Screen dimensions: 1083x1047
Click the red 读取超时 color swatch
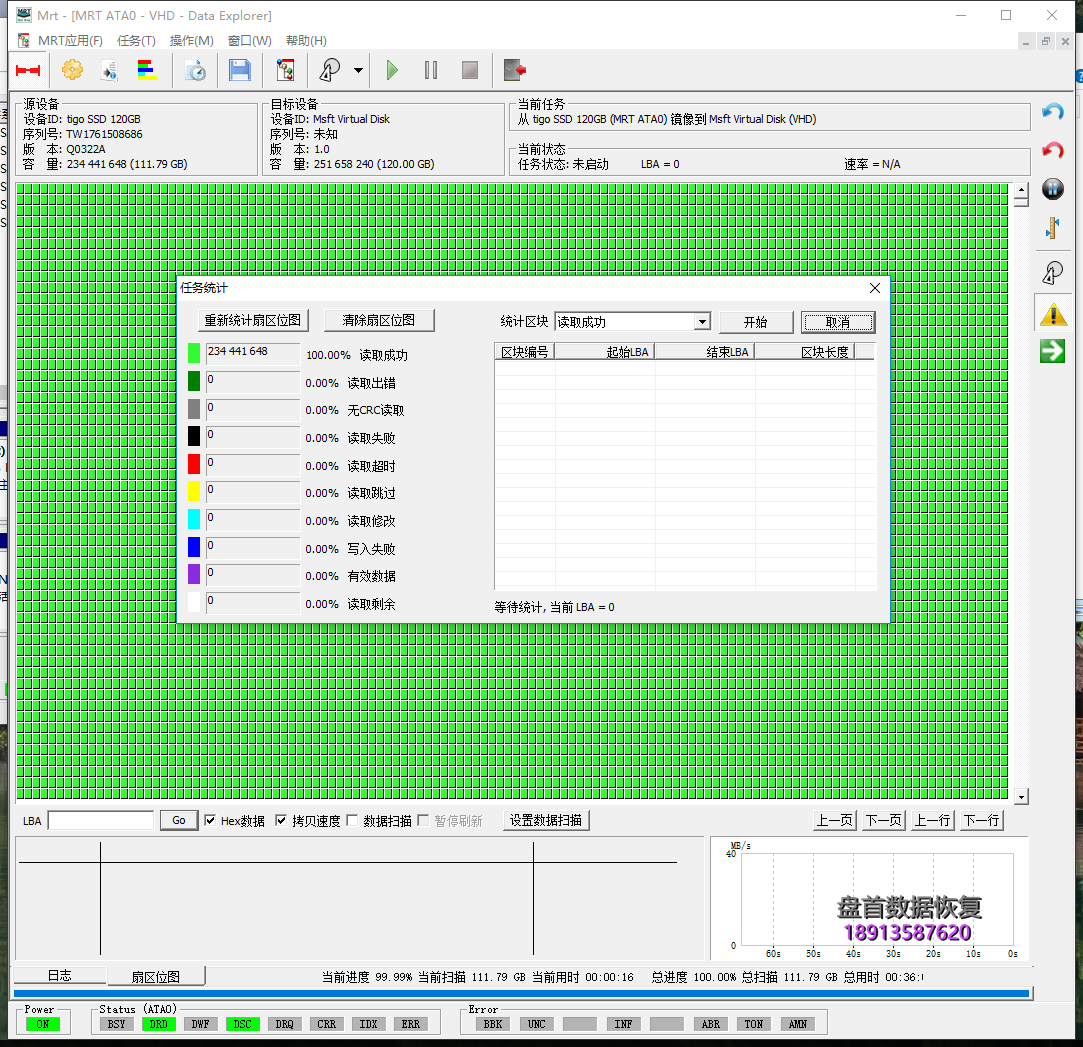[x=194, y=464]
